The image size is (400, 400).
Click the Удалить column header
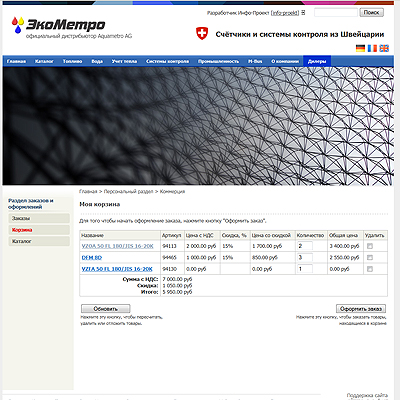(x=374, y=235)
